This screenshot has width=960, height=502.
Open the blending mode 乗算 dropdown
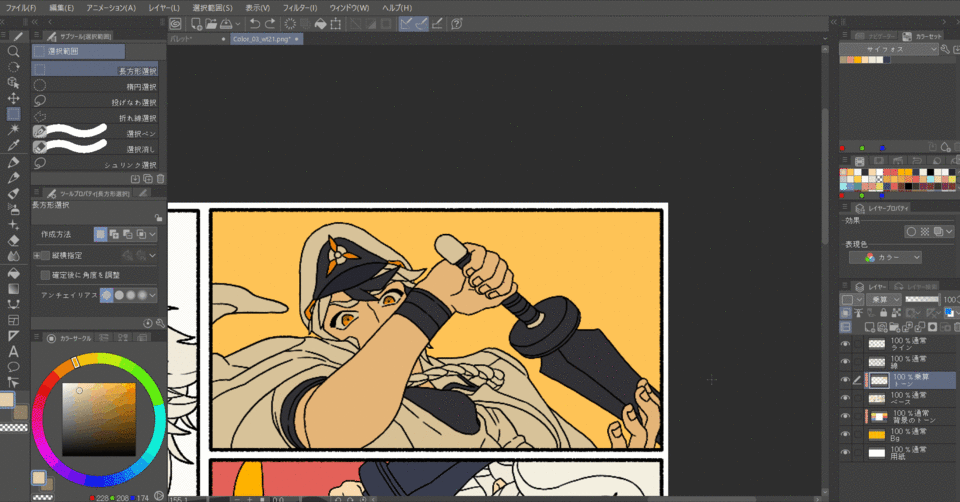pos(885,299)
